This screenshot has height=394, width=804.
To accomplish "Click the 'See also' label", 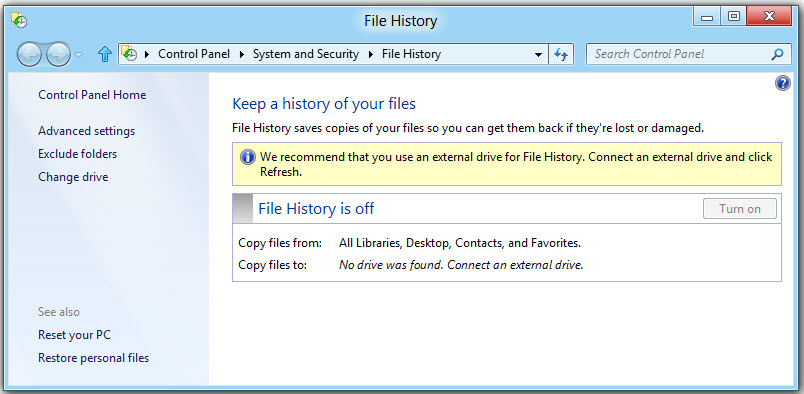I will tap(59, 312).
